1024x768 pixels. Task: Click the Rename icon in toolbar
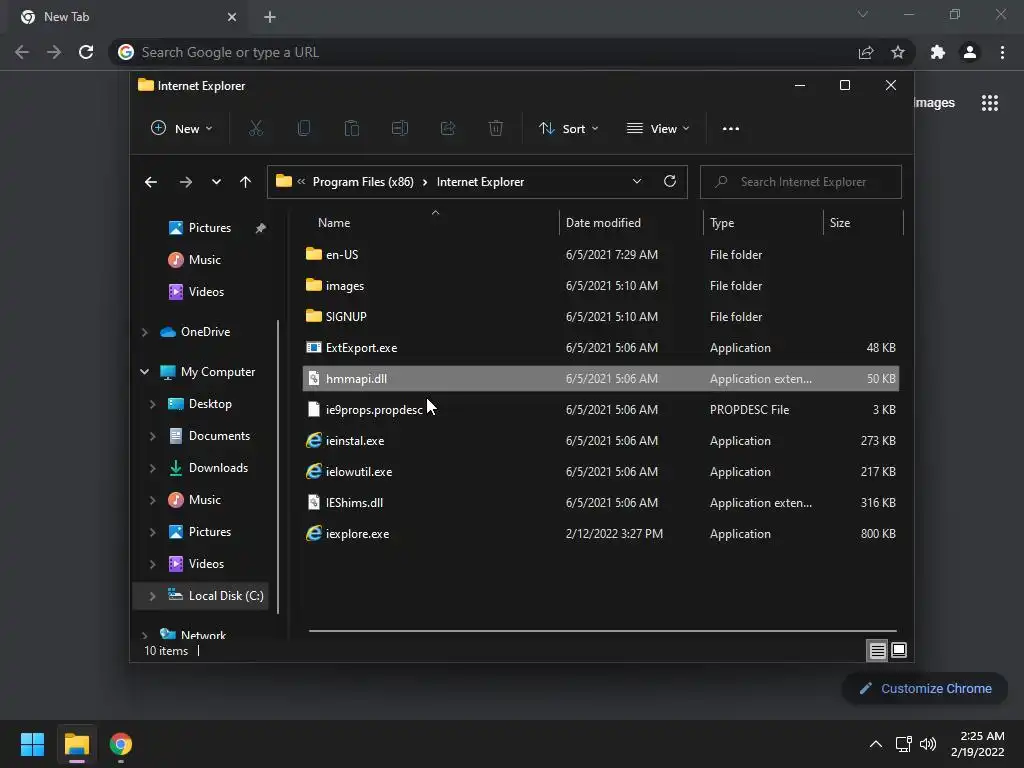(400, 129)
